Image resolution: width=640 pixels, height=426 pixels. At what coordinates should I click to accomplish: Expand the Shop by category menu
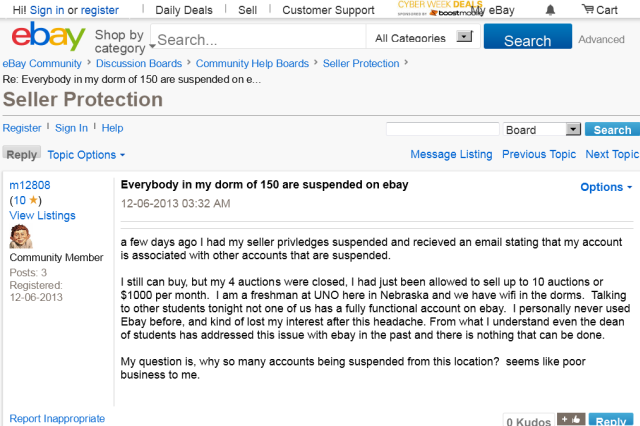click(124, 41)
